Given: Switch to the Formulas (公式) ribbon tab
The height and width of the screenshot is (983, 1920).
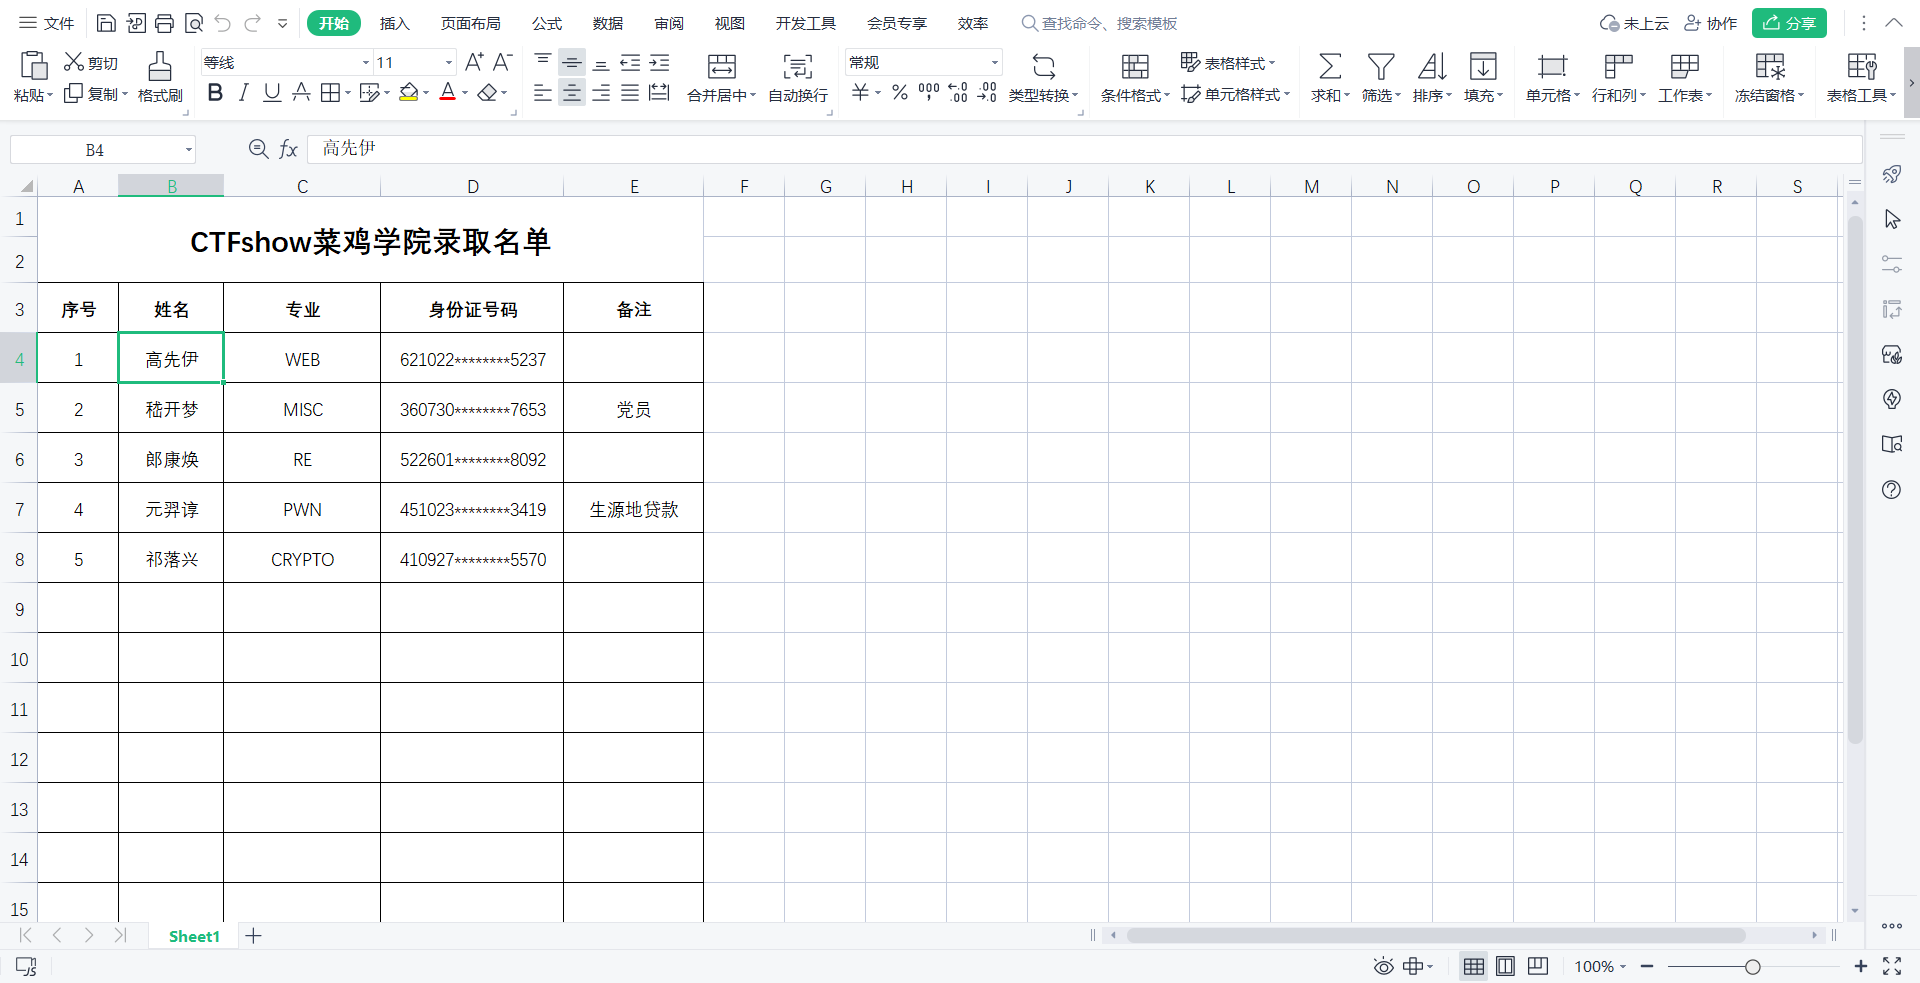Looking at the screenshot, I should click(546, 23).
